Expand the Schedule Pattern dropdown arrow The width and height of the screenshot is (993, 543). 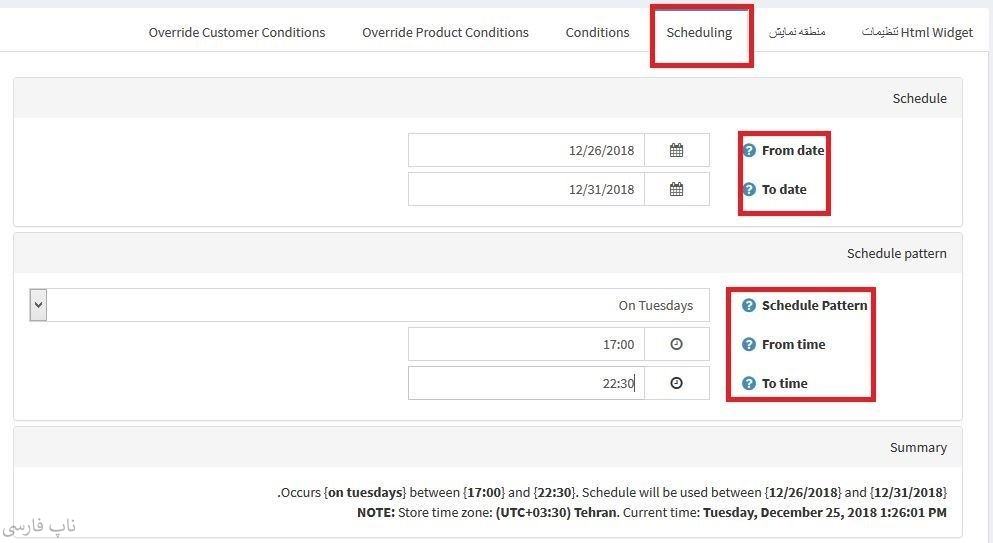[x=39, y=305]
